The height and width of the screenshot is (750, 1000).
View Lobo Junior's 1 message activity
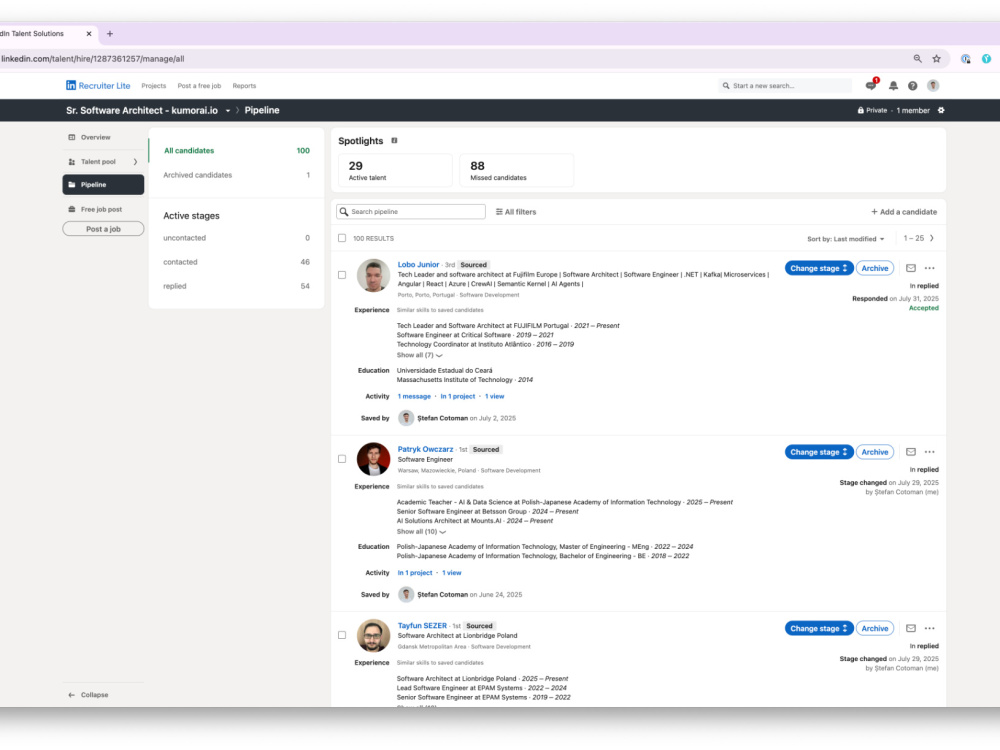(414, 397)
